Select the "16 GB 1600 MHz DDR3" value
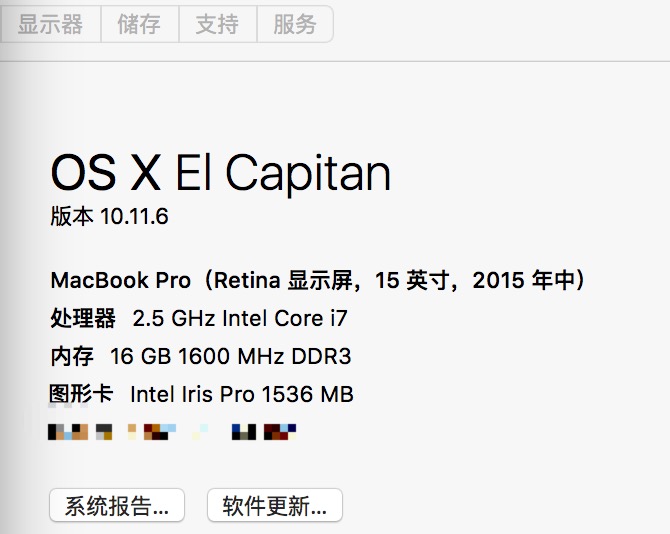The width and height of the screenshot is (670, 534). click(x=231, y=356)
